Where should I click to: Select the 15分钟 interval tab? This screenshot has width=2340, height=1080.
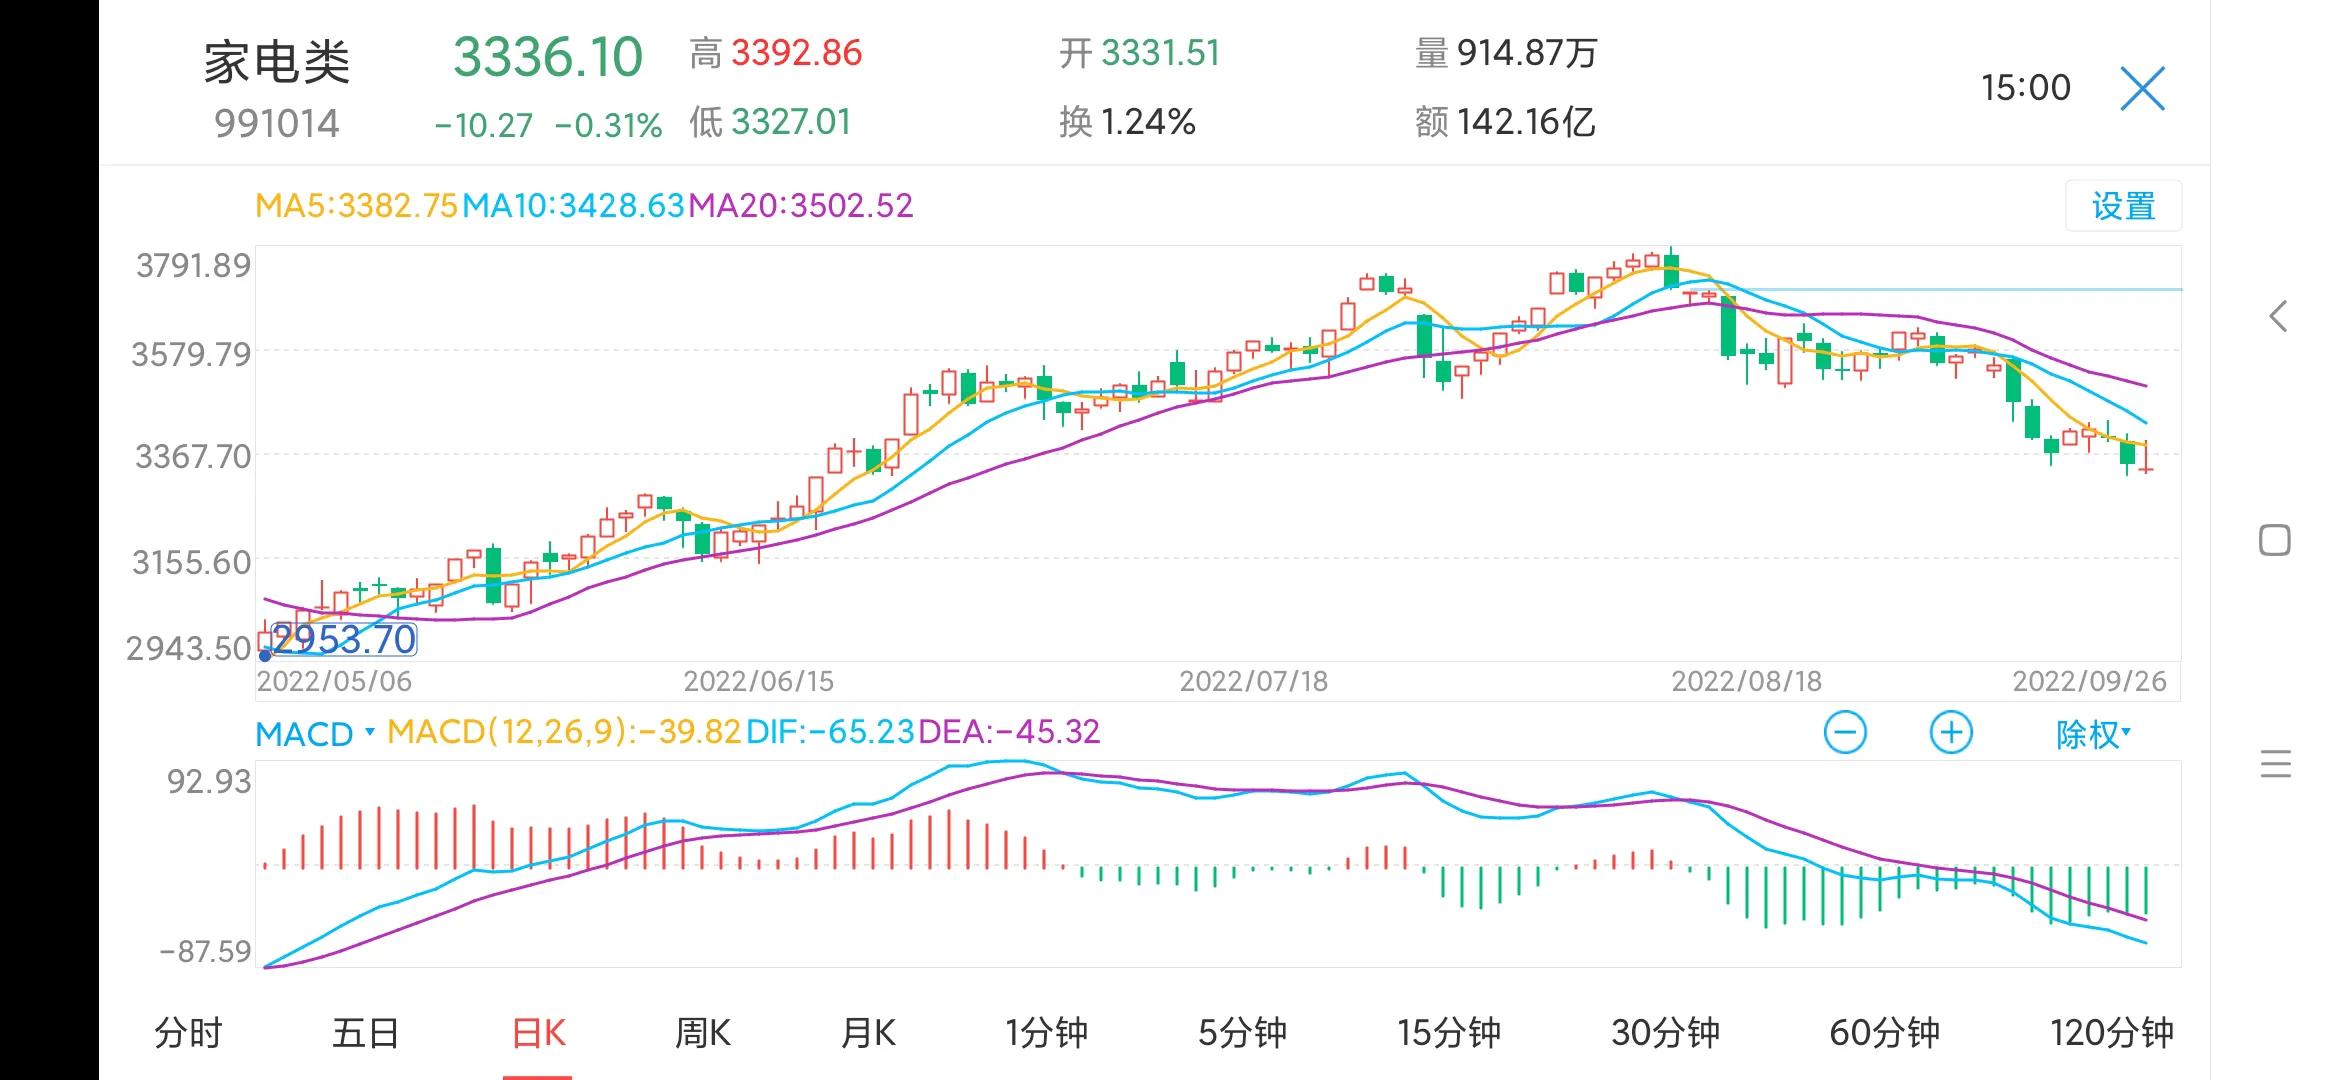click(1448, 1032)
